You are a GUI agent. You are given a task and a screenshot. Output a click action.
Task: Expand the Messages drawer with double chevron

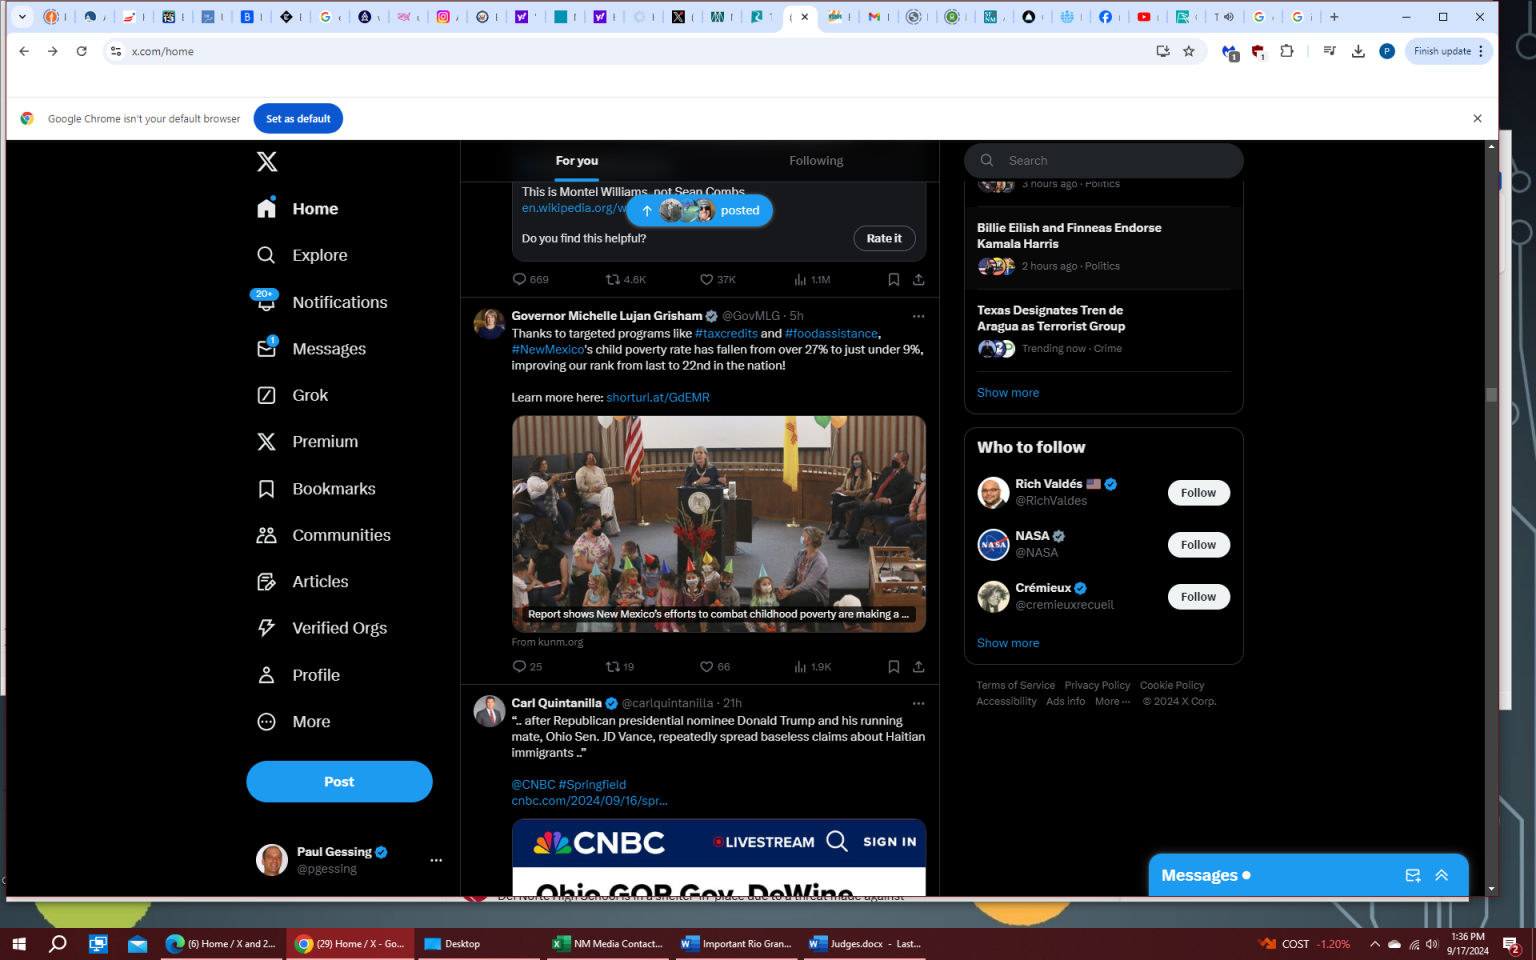pyautogui.click(x=1441, y=876)
